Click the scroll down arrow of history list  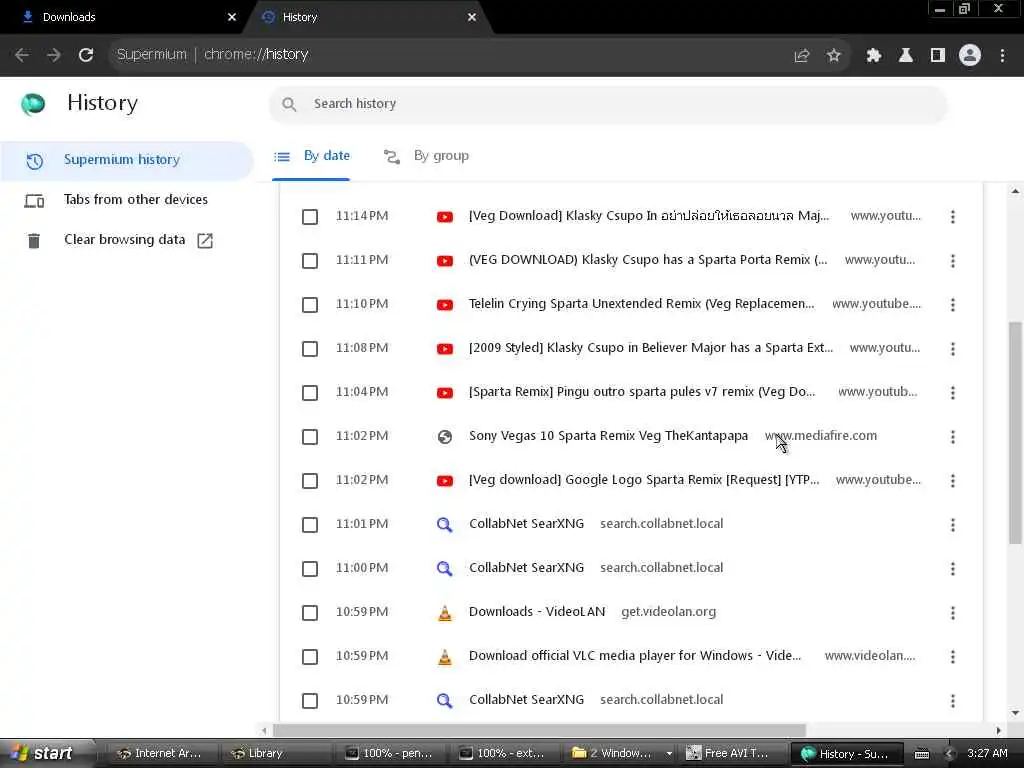coord(1015,713)
